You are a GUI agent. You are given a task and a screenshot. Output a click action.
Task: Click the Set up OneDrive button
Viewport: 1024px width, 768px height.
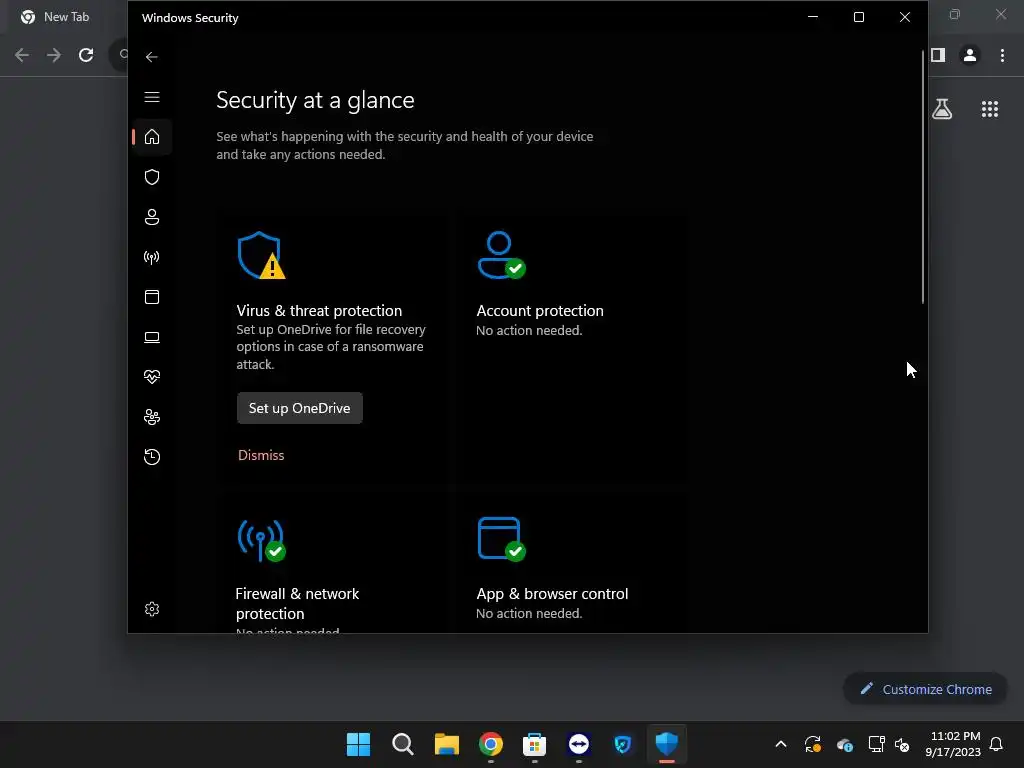[299, 408]
